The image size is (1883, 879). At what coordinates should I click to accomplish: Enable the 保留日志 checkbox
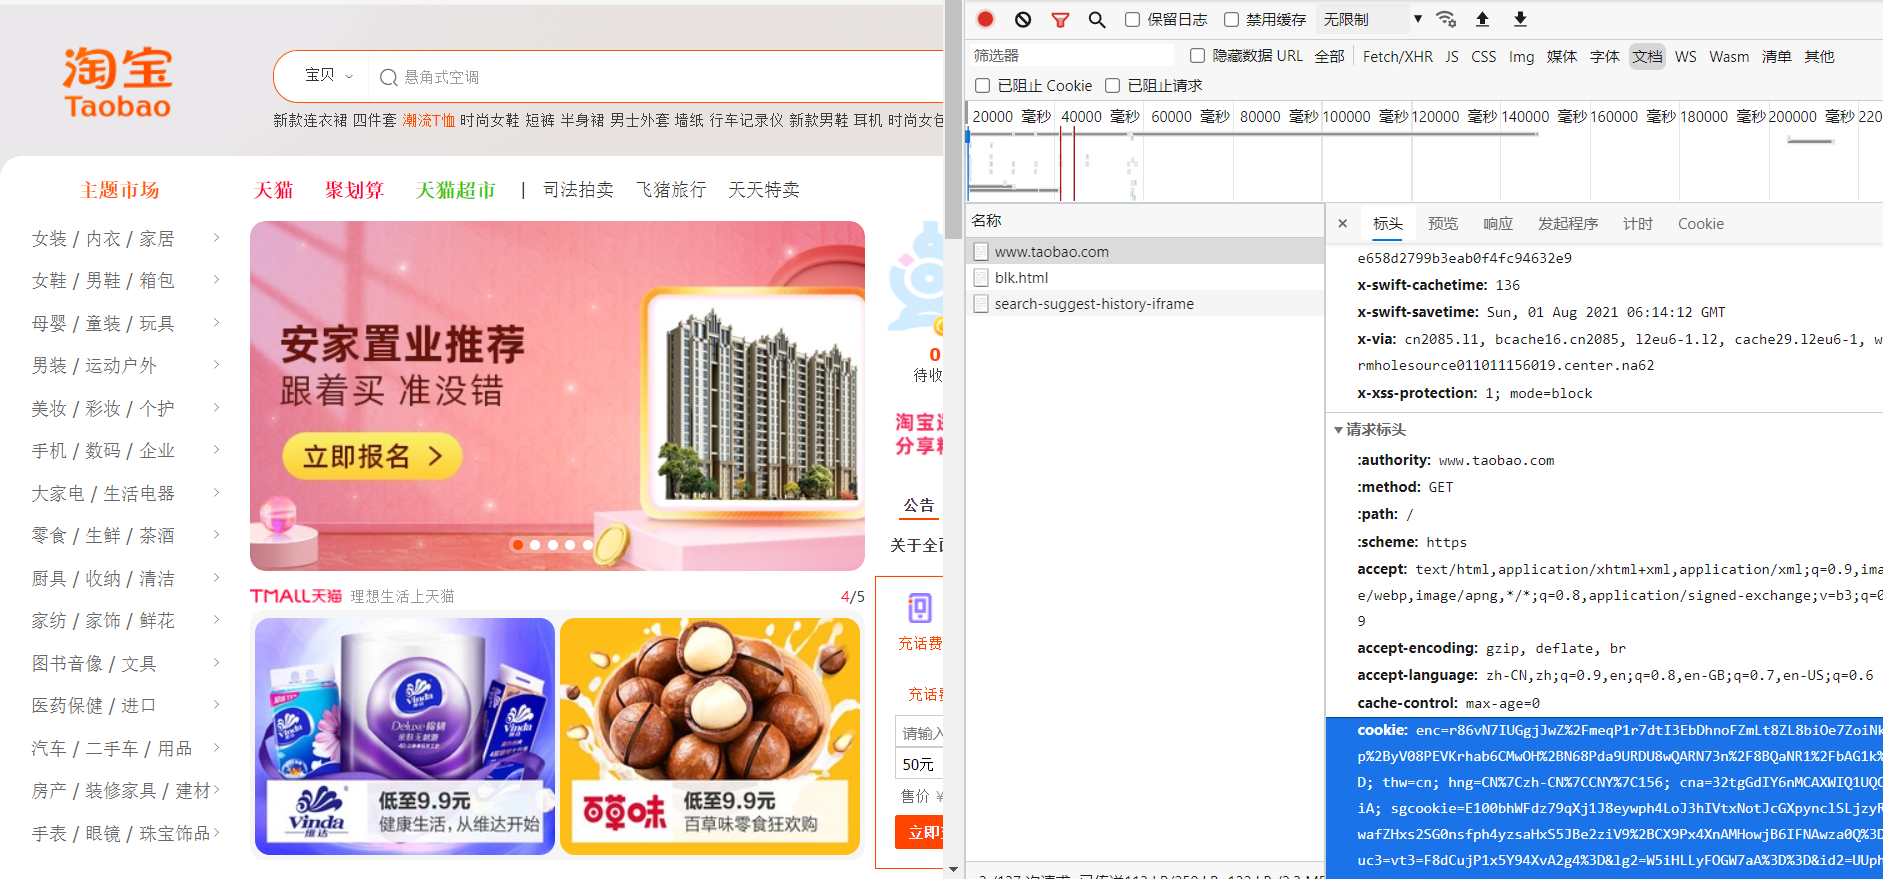click(1132, 19)
